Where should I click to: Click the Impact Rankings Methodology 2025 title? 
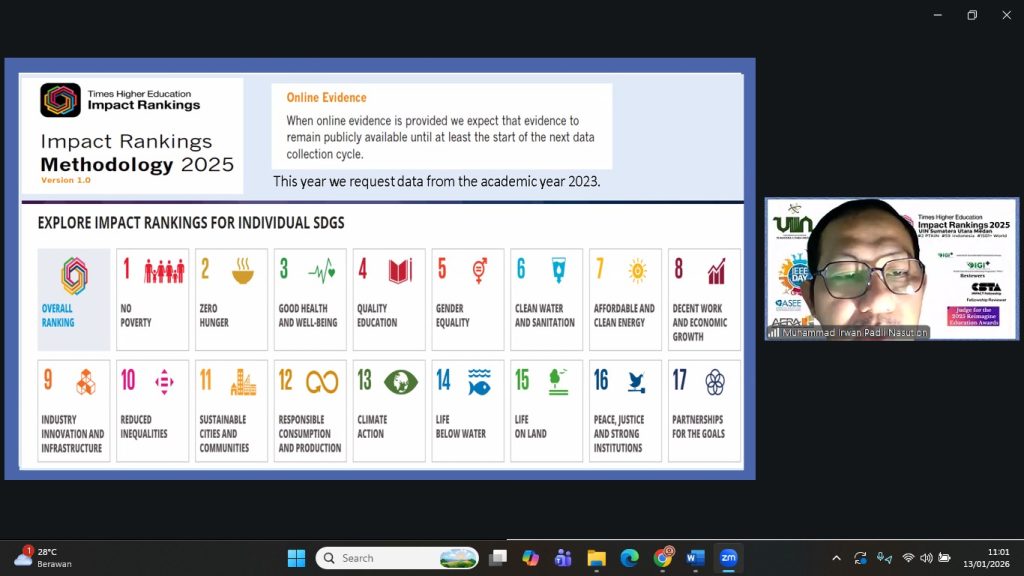tap(137, 153)
